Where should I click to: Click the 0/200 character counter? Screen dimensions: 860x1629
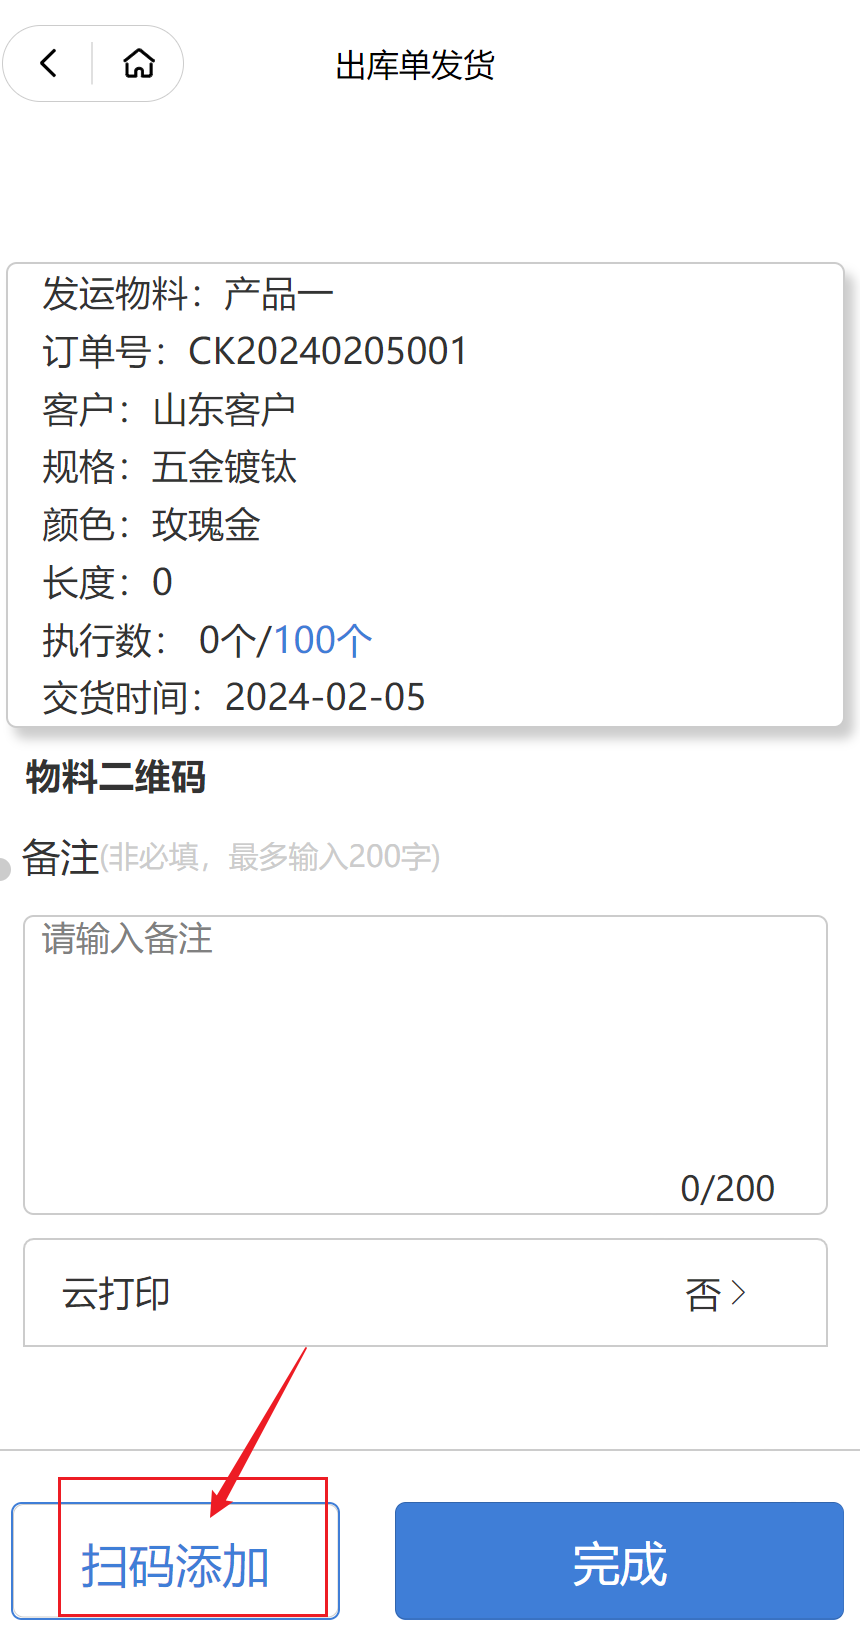point(727,1188)
